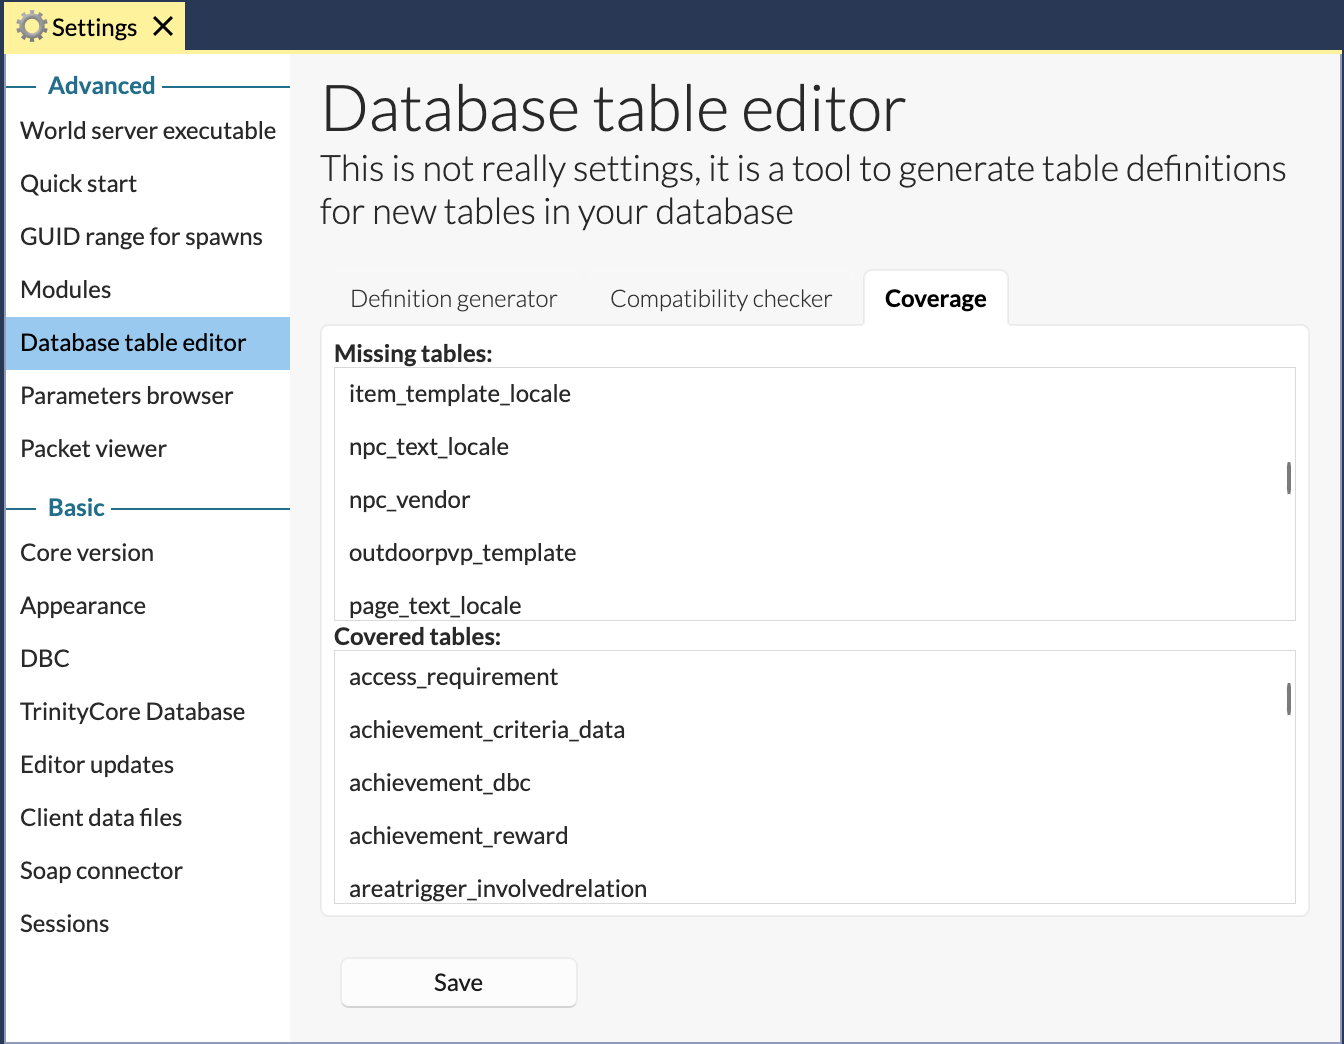
Task: Click the Advanced section header
Action: pos(102,86)
